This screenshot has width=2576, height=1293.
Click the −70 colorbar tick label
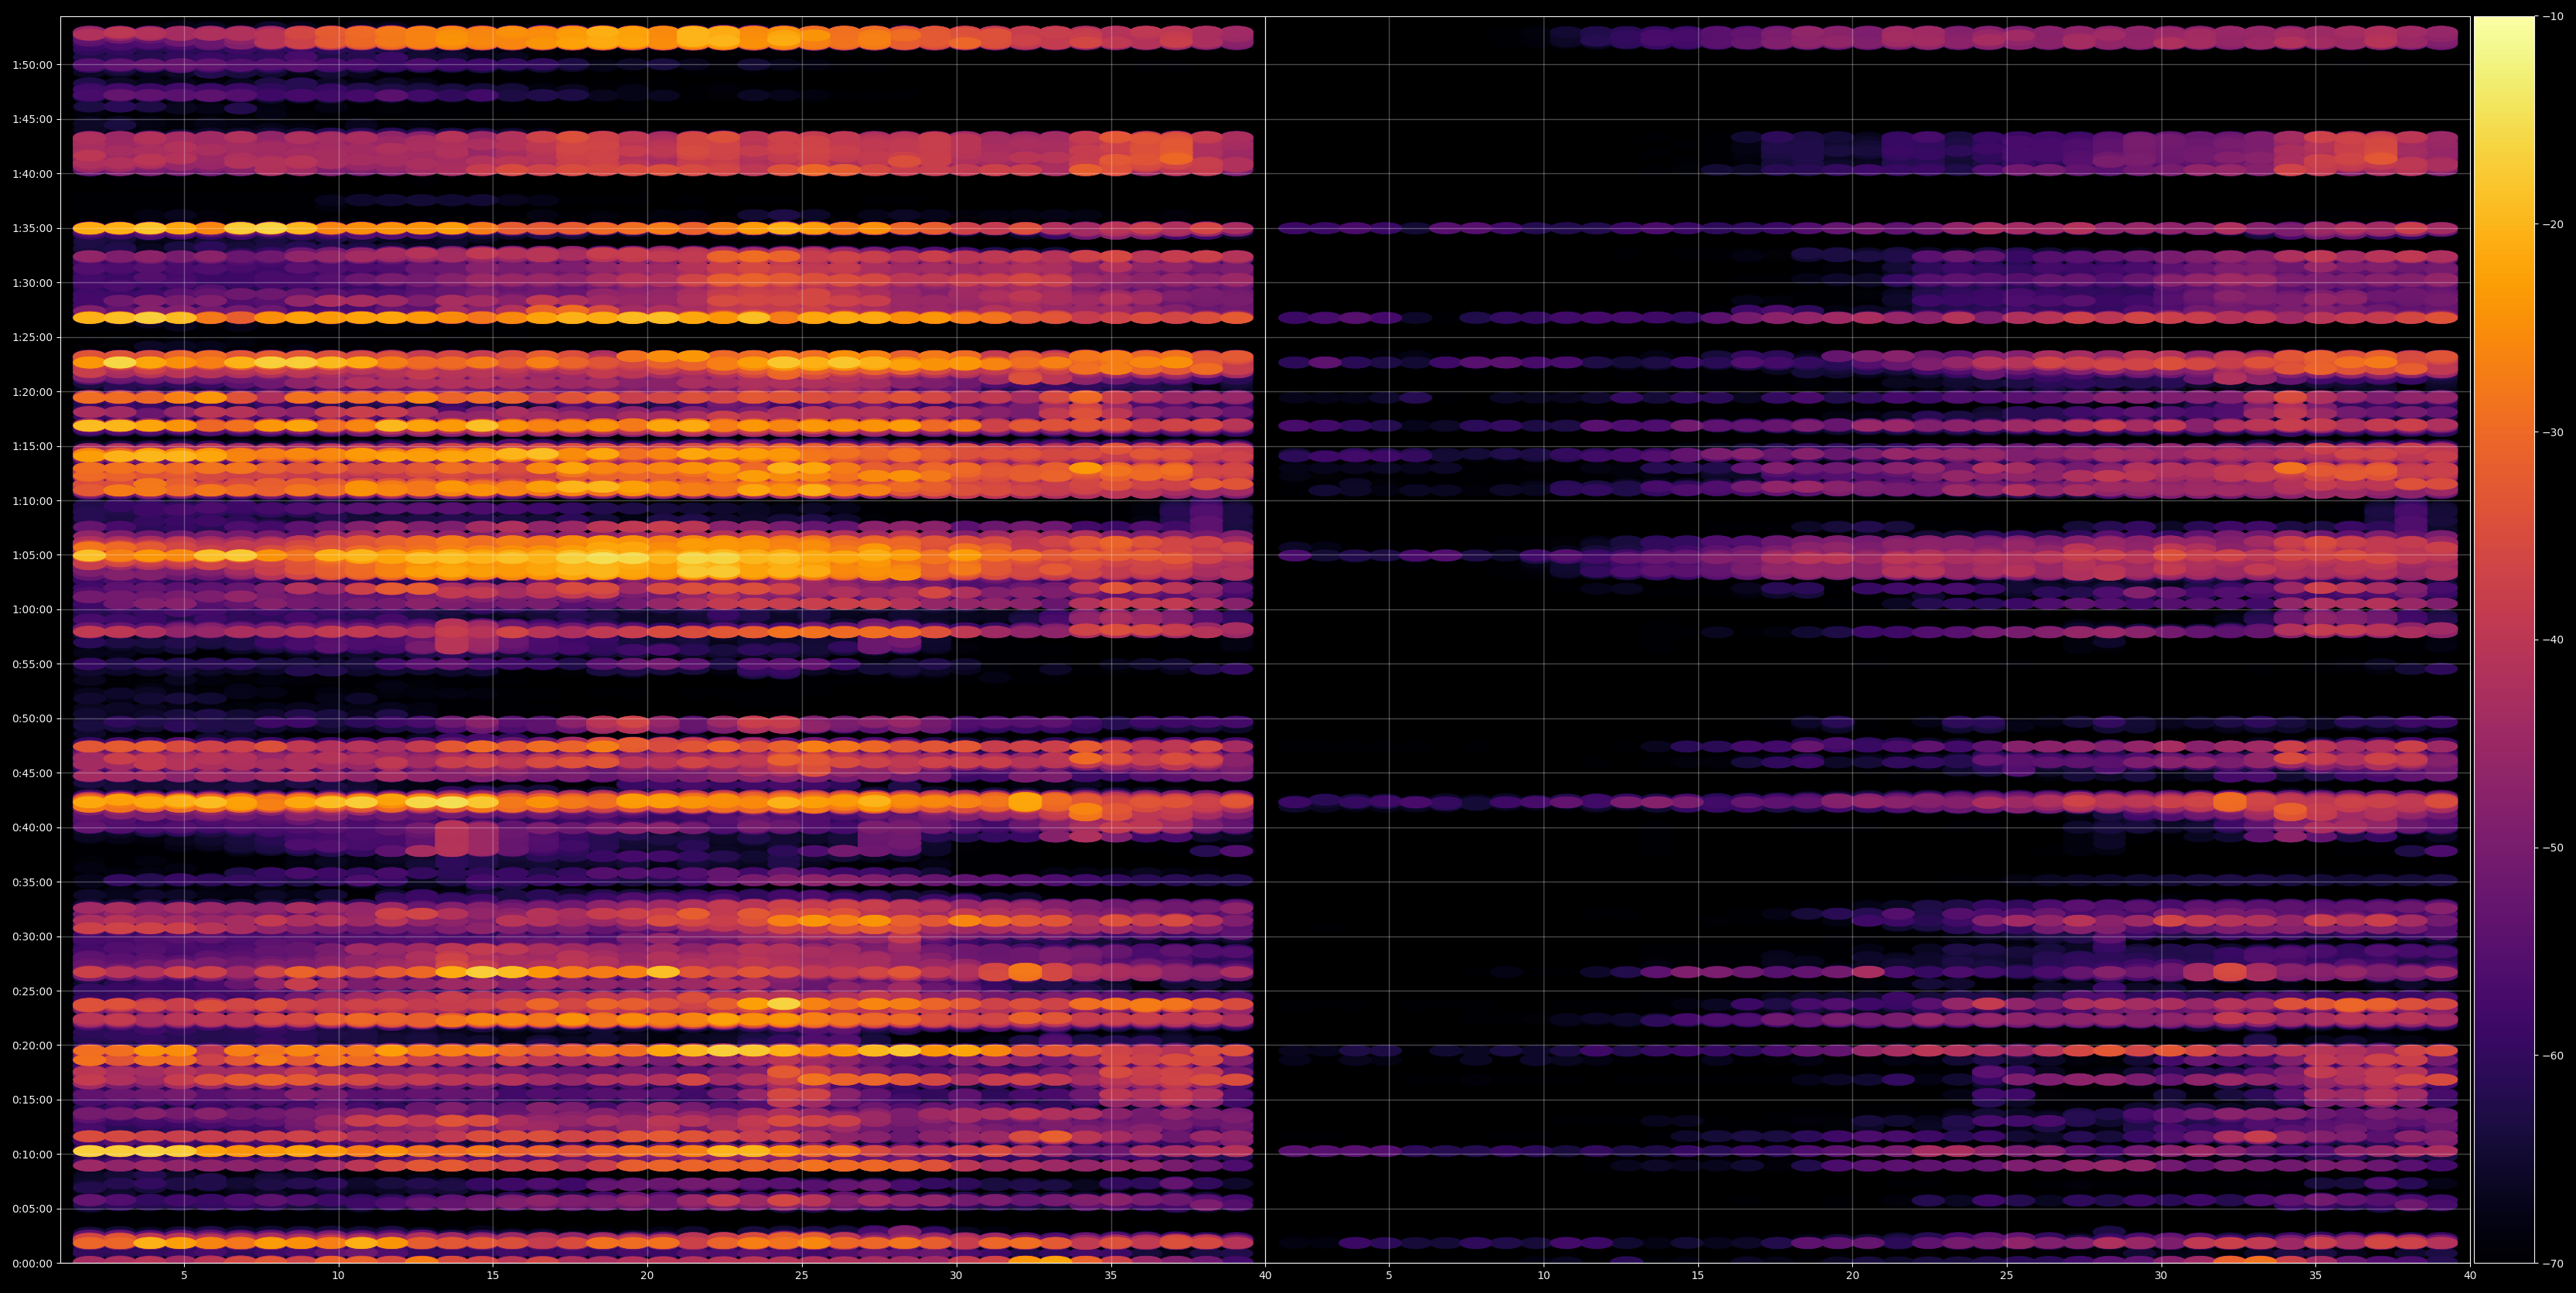coord(2553,1263)
